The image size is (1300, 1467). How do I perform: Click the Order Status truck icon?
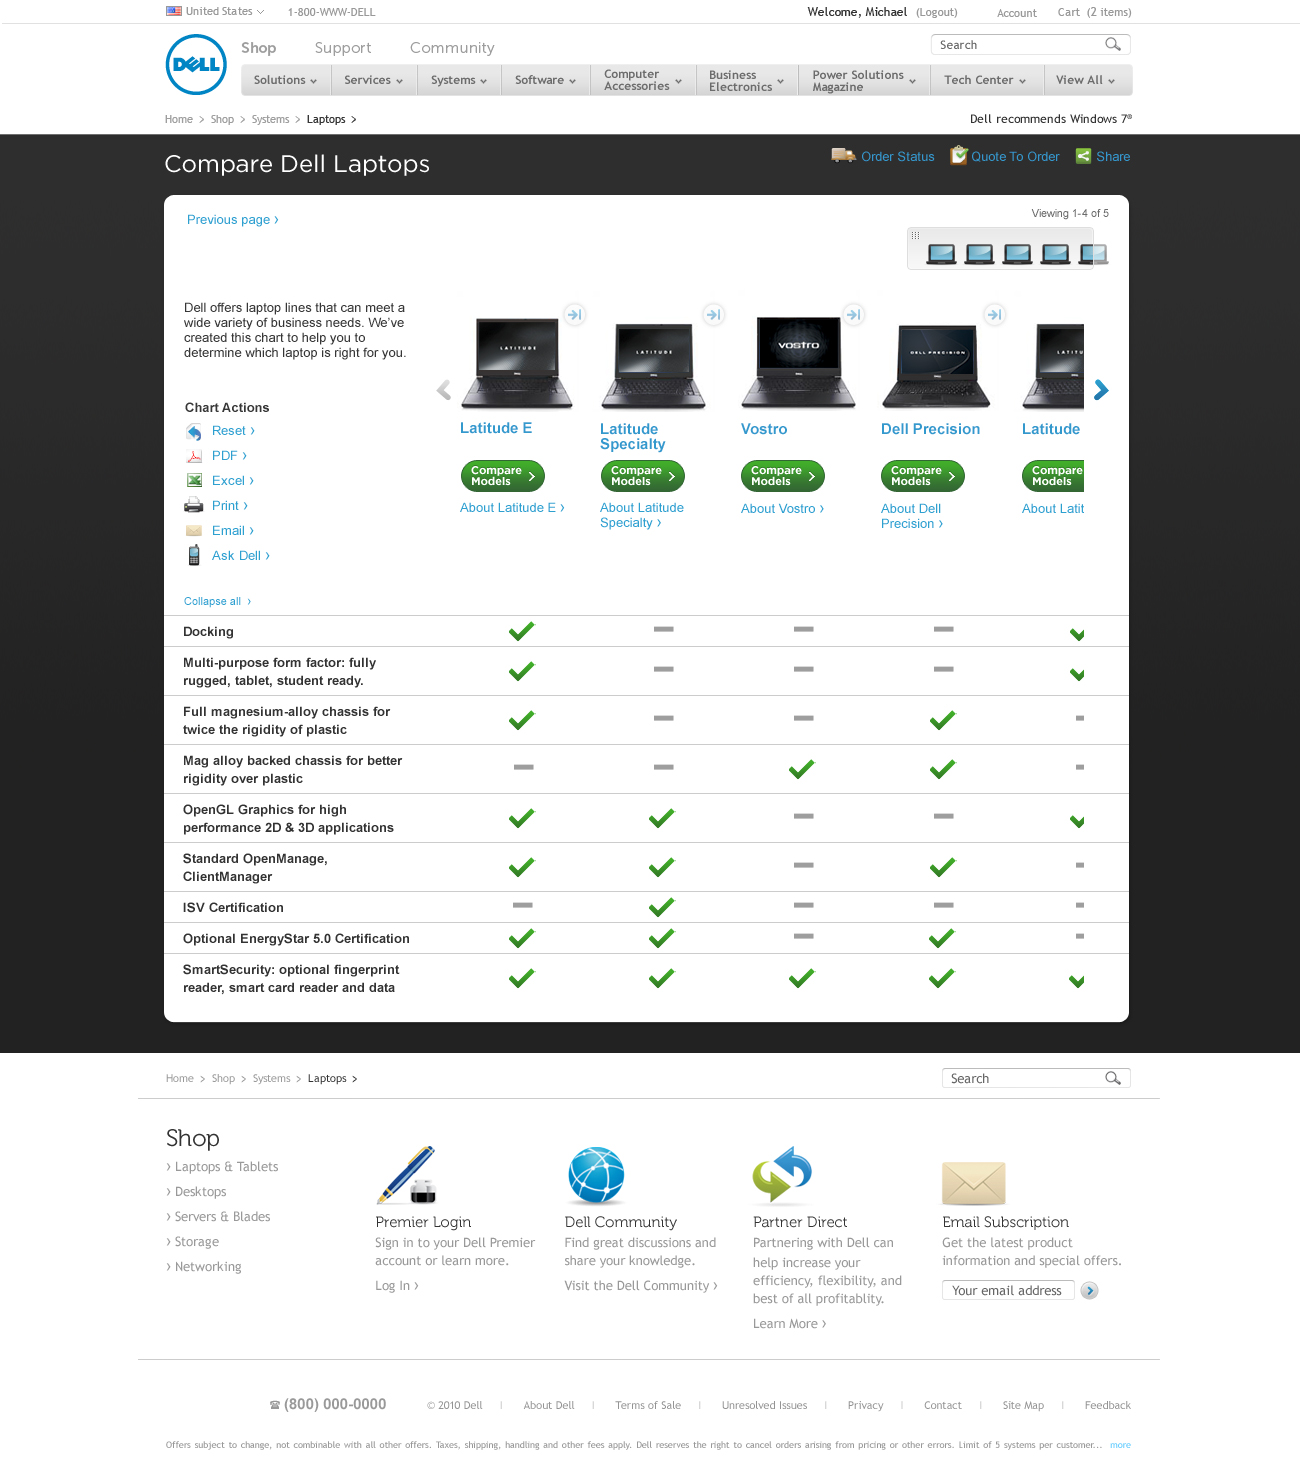843,156
